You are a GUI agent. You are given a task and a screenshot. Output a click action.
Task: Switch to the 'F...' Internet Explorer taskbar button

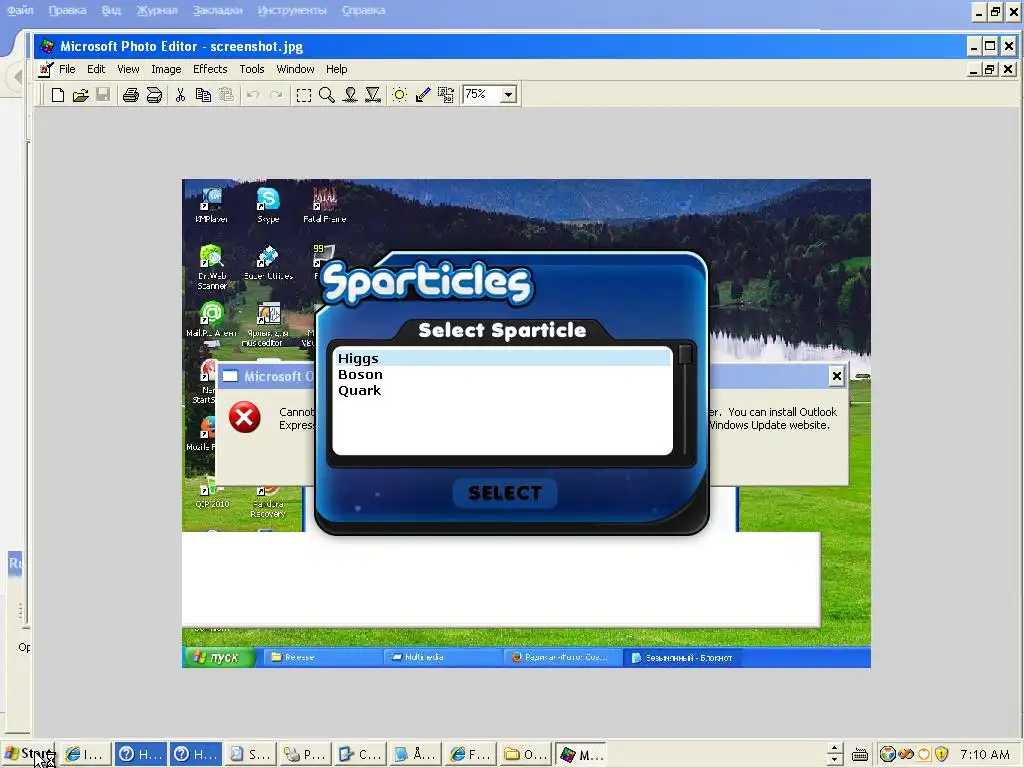(x=470, y=754)
